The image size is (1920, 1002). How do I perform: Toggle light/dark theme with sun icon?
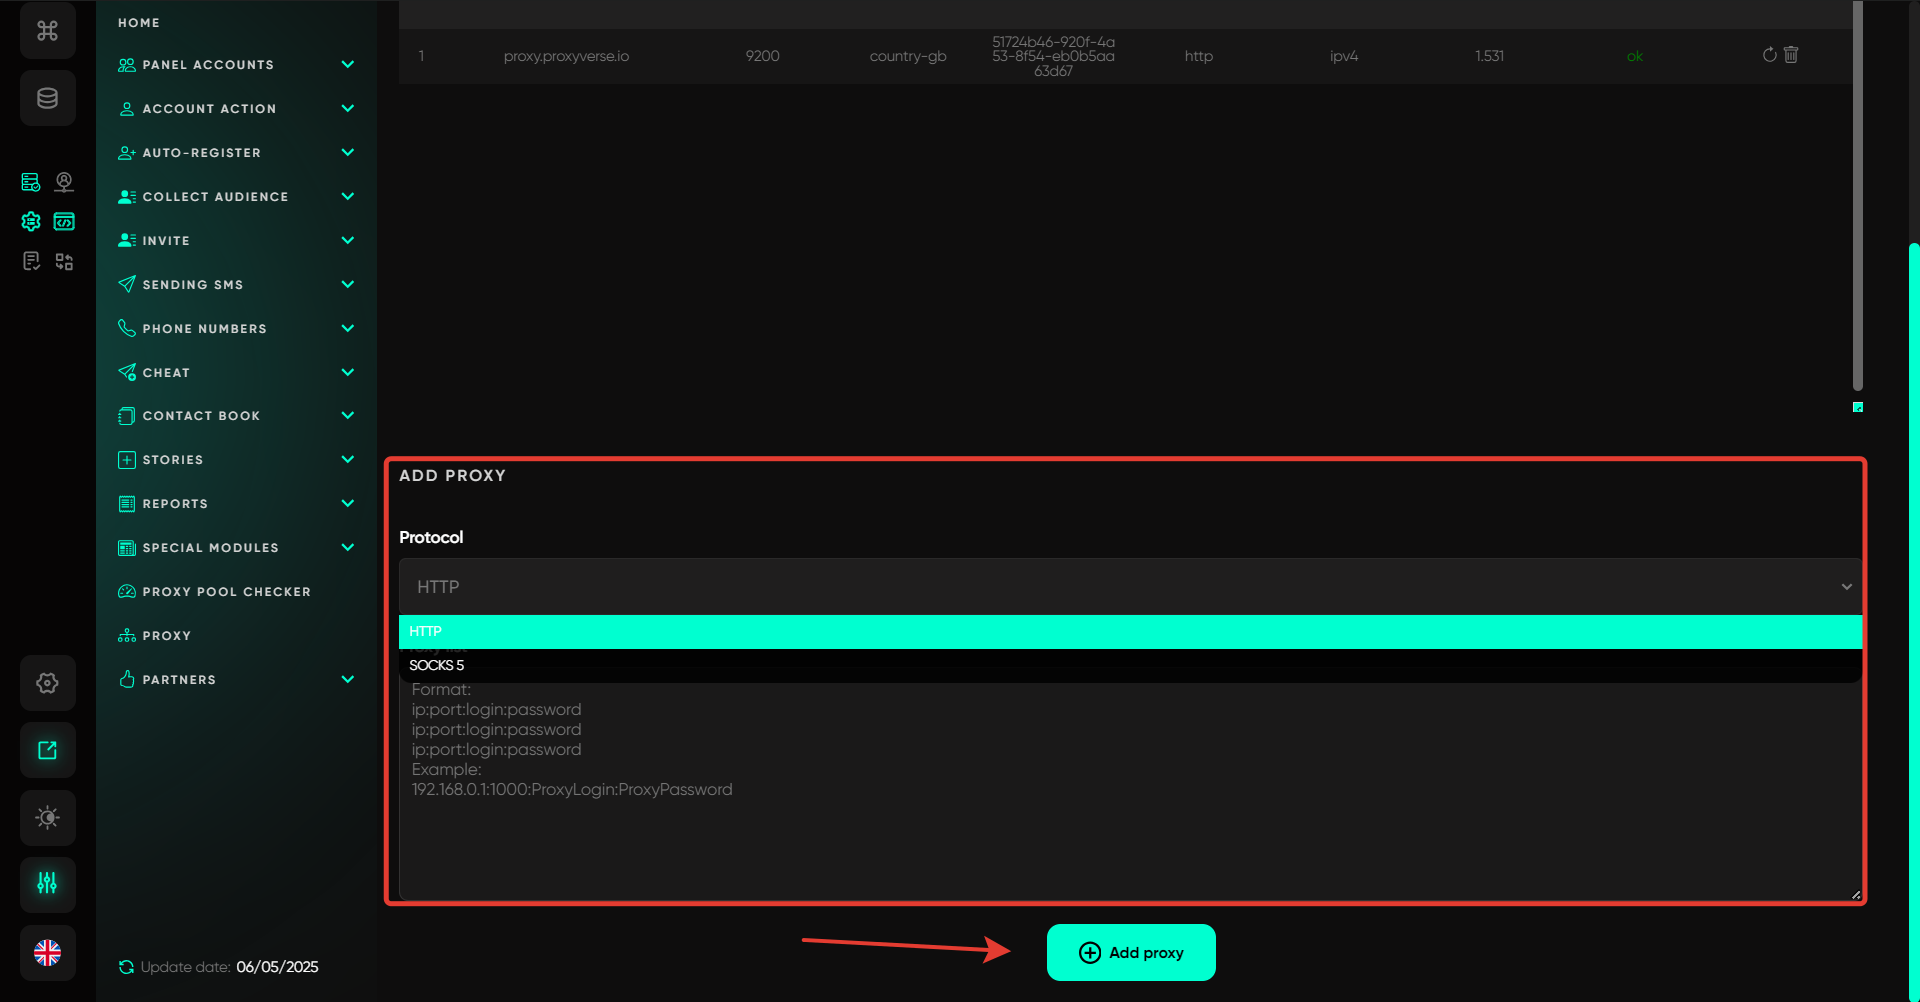(47, 817)
